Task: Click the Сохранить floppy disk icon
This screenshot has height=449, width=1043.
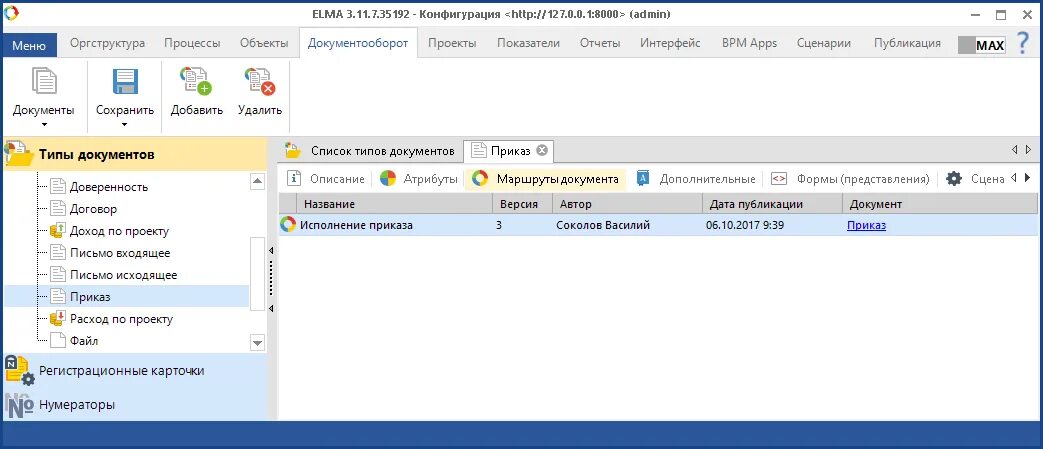Action: (x=125, y=81)
